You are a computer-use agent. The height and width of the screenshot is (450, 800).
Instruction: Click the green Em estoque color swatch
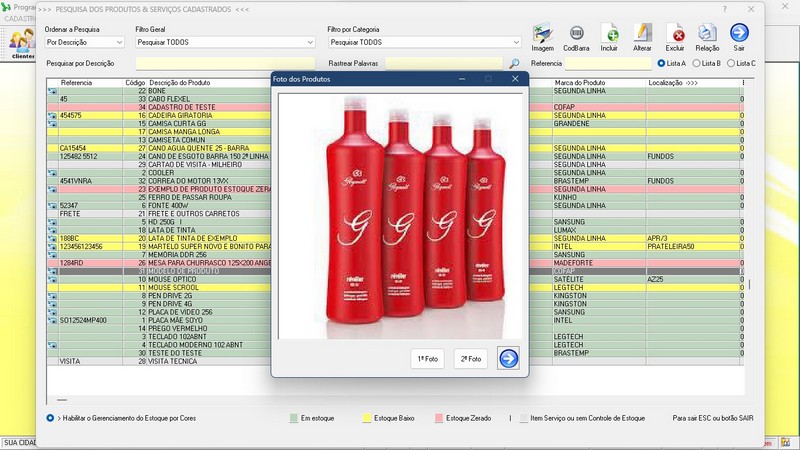coord(293,418)
